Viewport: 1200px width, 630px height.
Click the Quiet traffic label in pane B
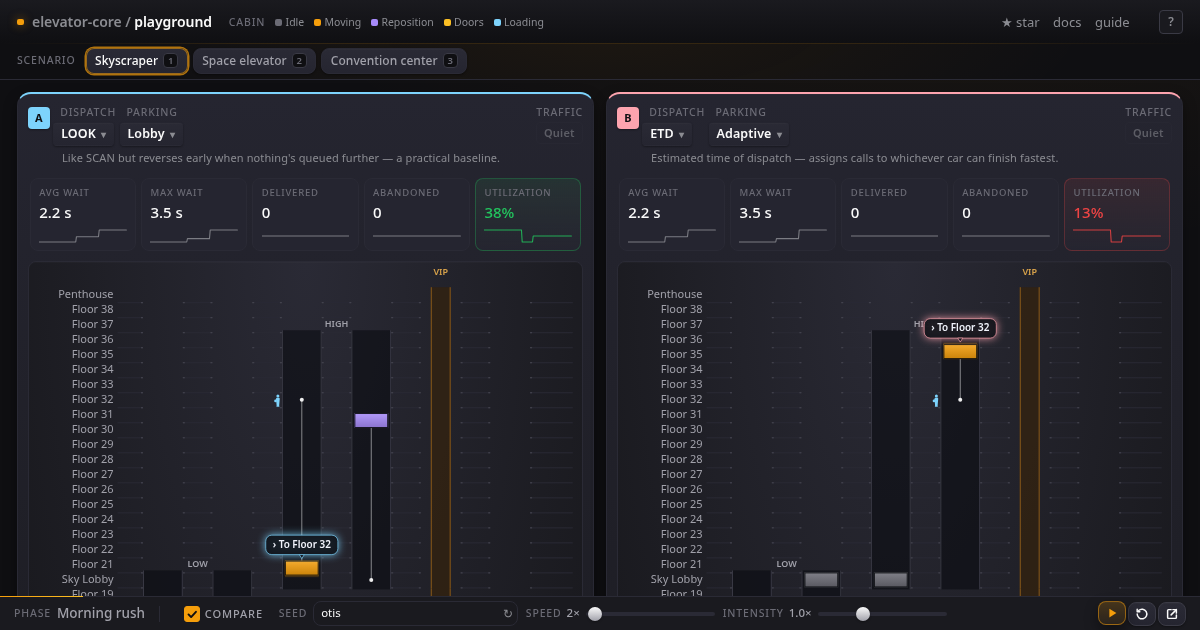[1148, 133]
